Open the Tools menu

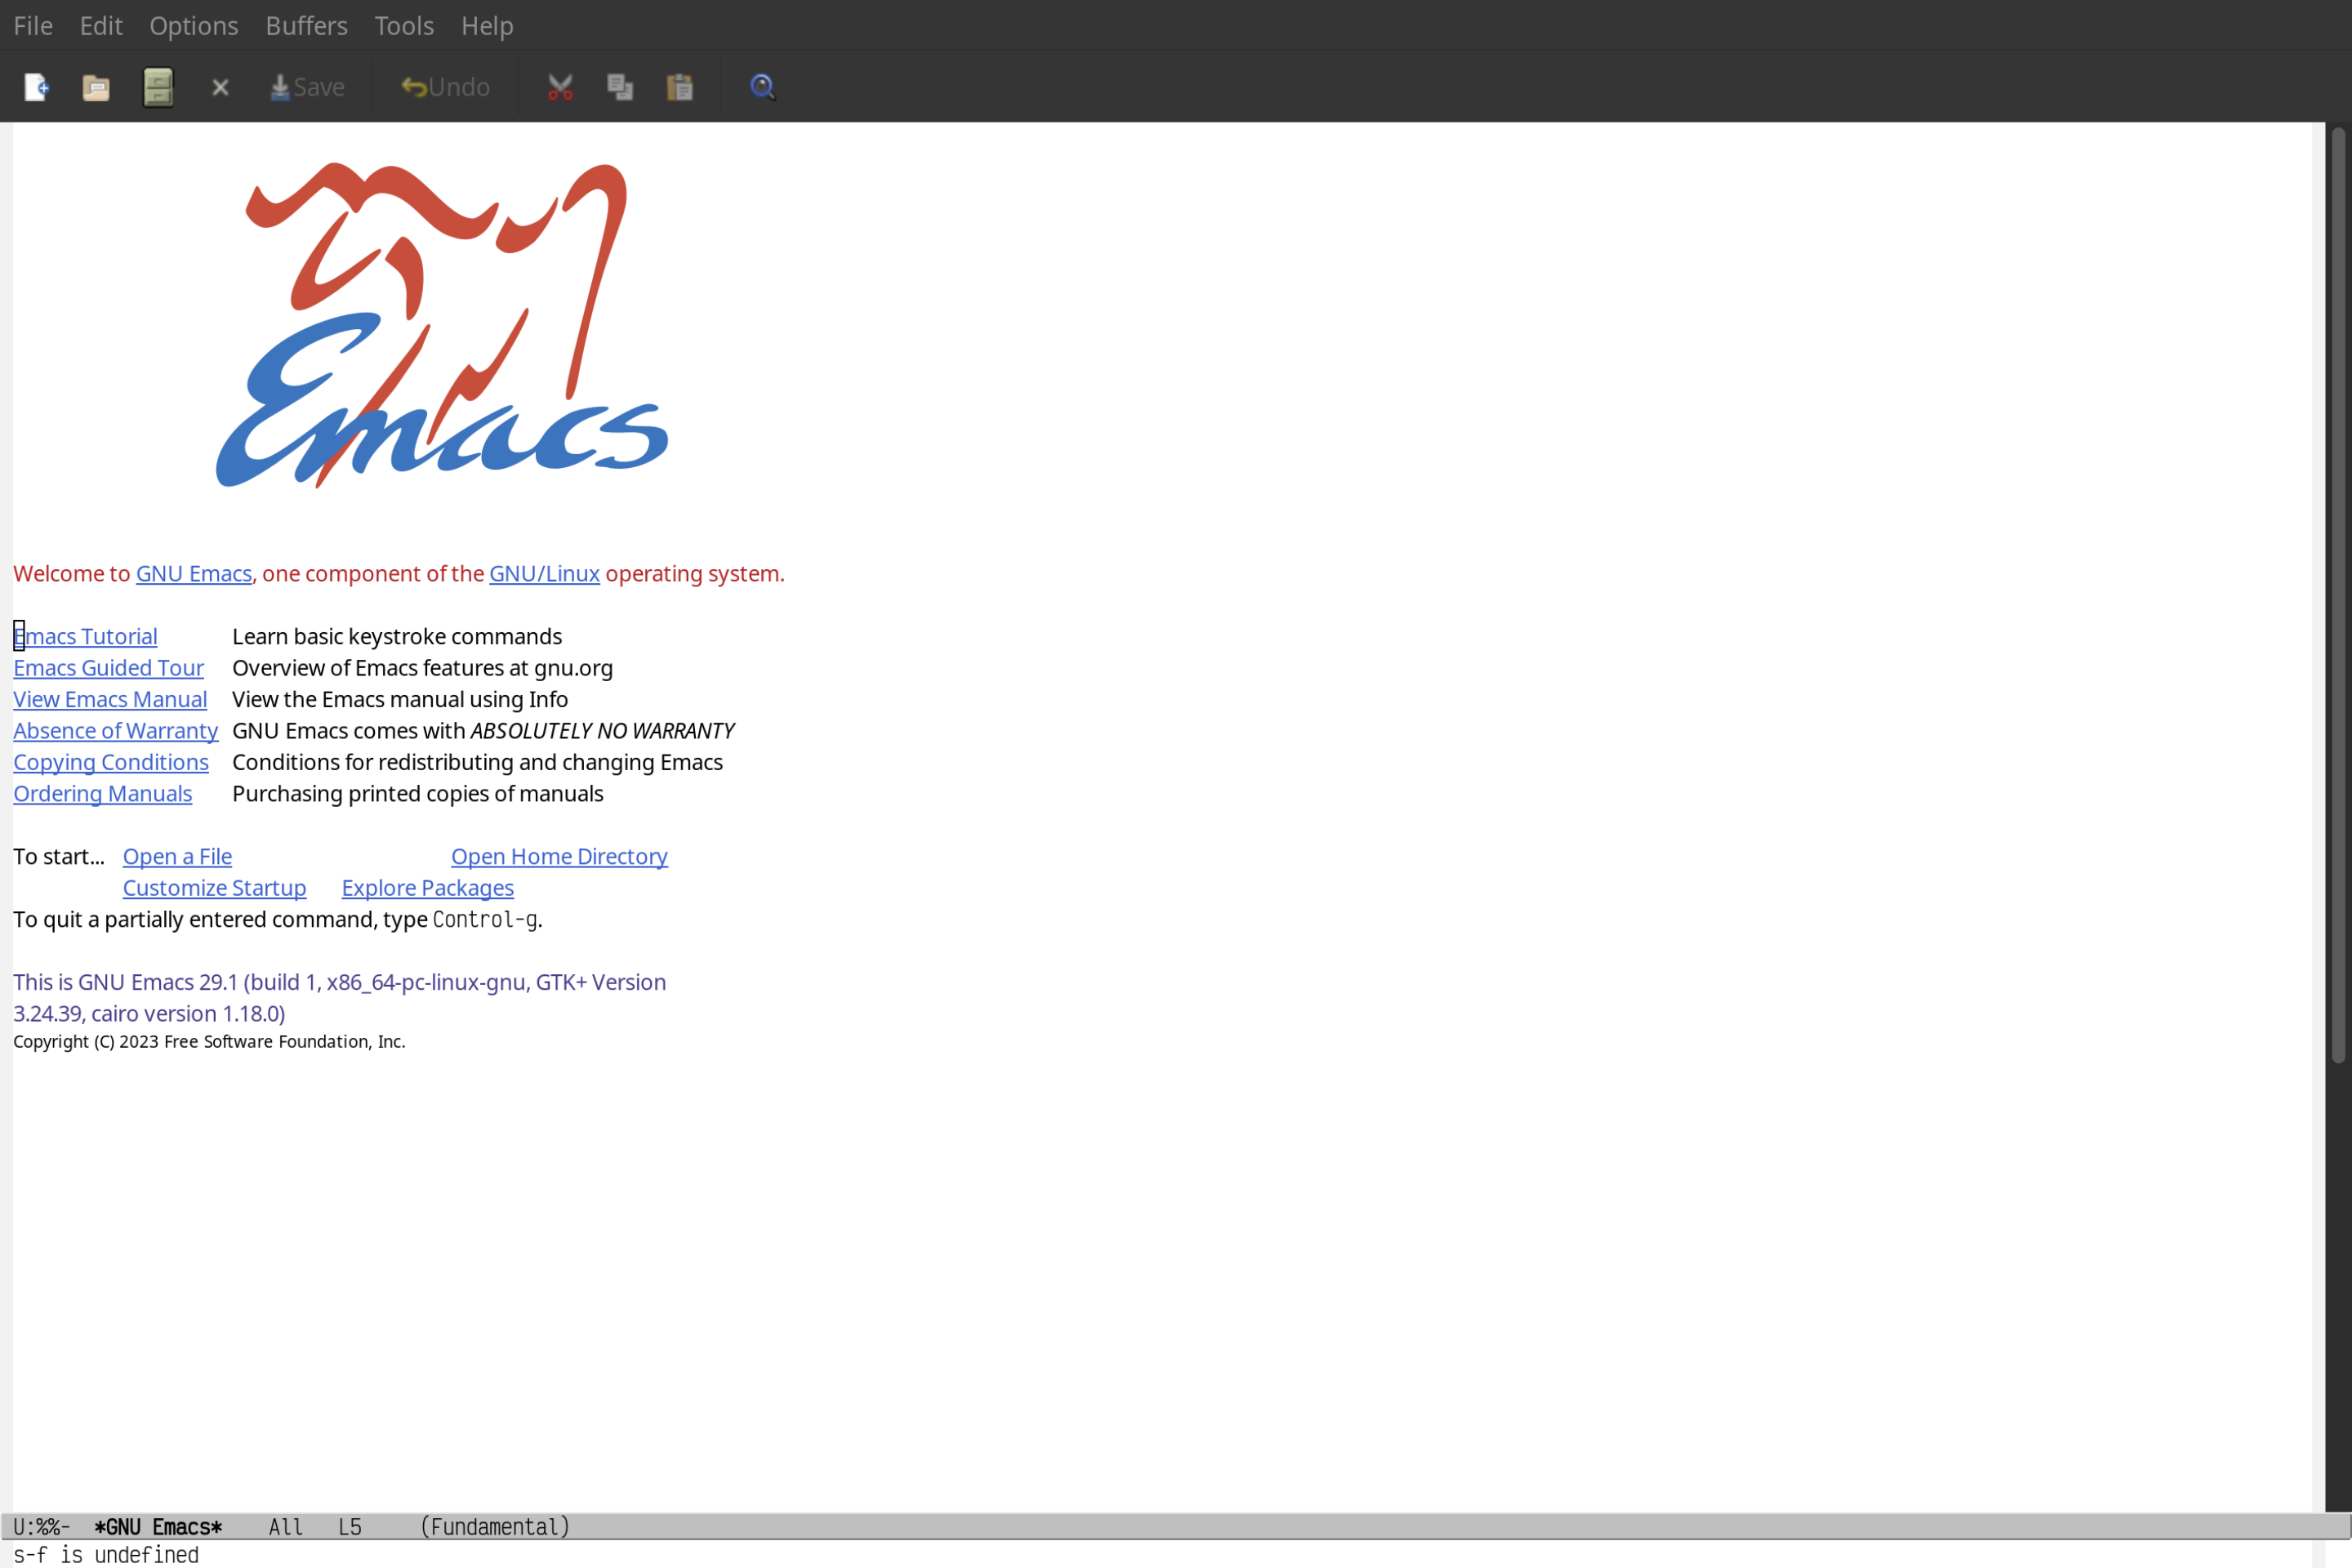[403, 24]
